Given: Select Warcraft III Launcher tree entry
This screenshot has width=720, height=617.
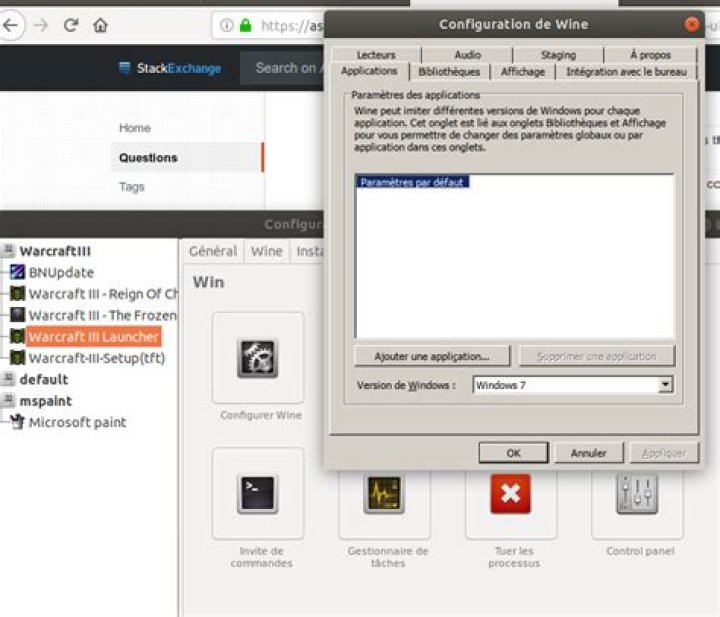Looking at the screenshot, I should coord(93,337).
